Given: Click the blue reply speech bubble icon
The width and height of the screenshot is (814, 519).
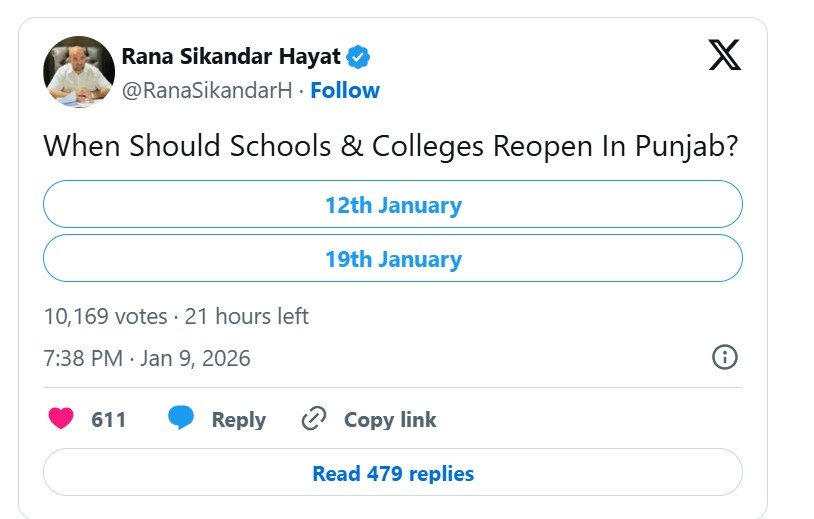Looking at the screenshot, I should 181,419.
